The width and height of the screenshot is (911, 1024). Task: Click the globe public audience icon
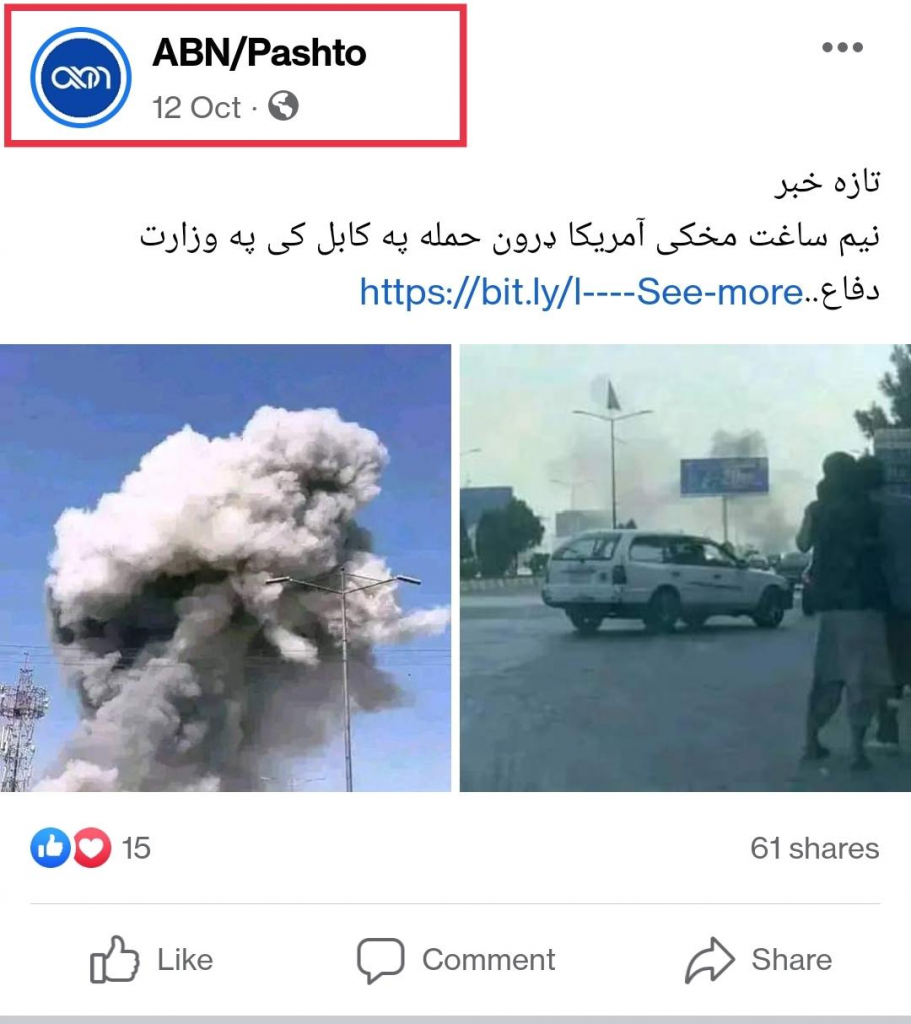pos(283,106)
